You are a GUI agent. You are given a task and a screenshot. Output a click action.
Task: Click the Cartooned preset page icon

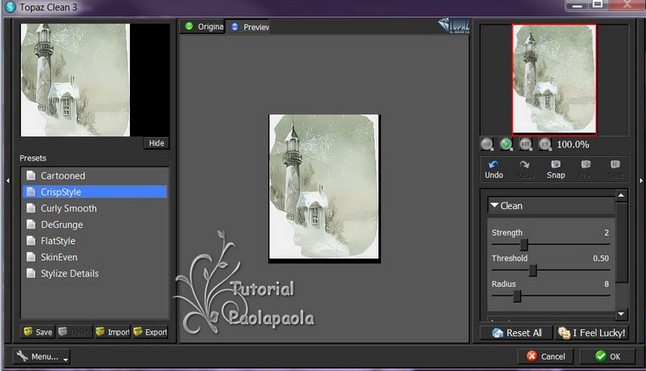coord(31,175)
